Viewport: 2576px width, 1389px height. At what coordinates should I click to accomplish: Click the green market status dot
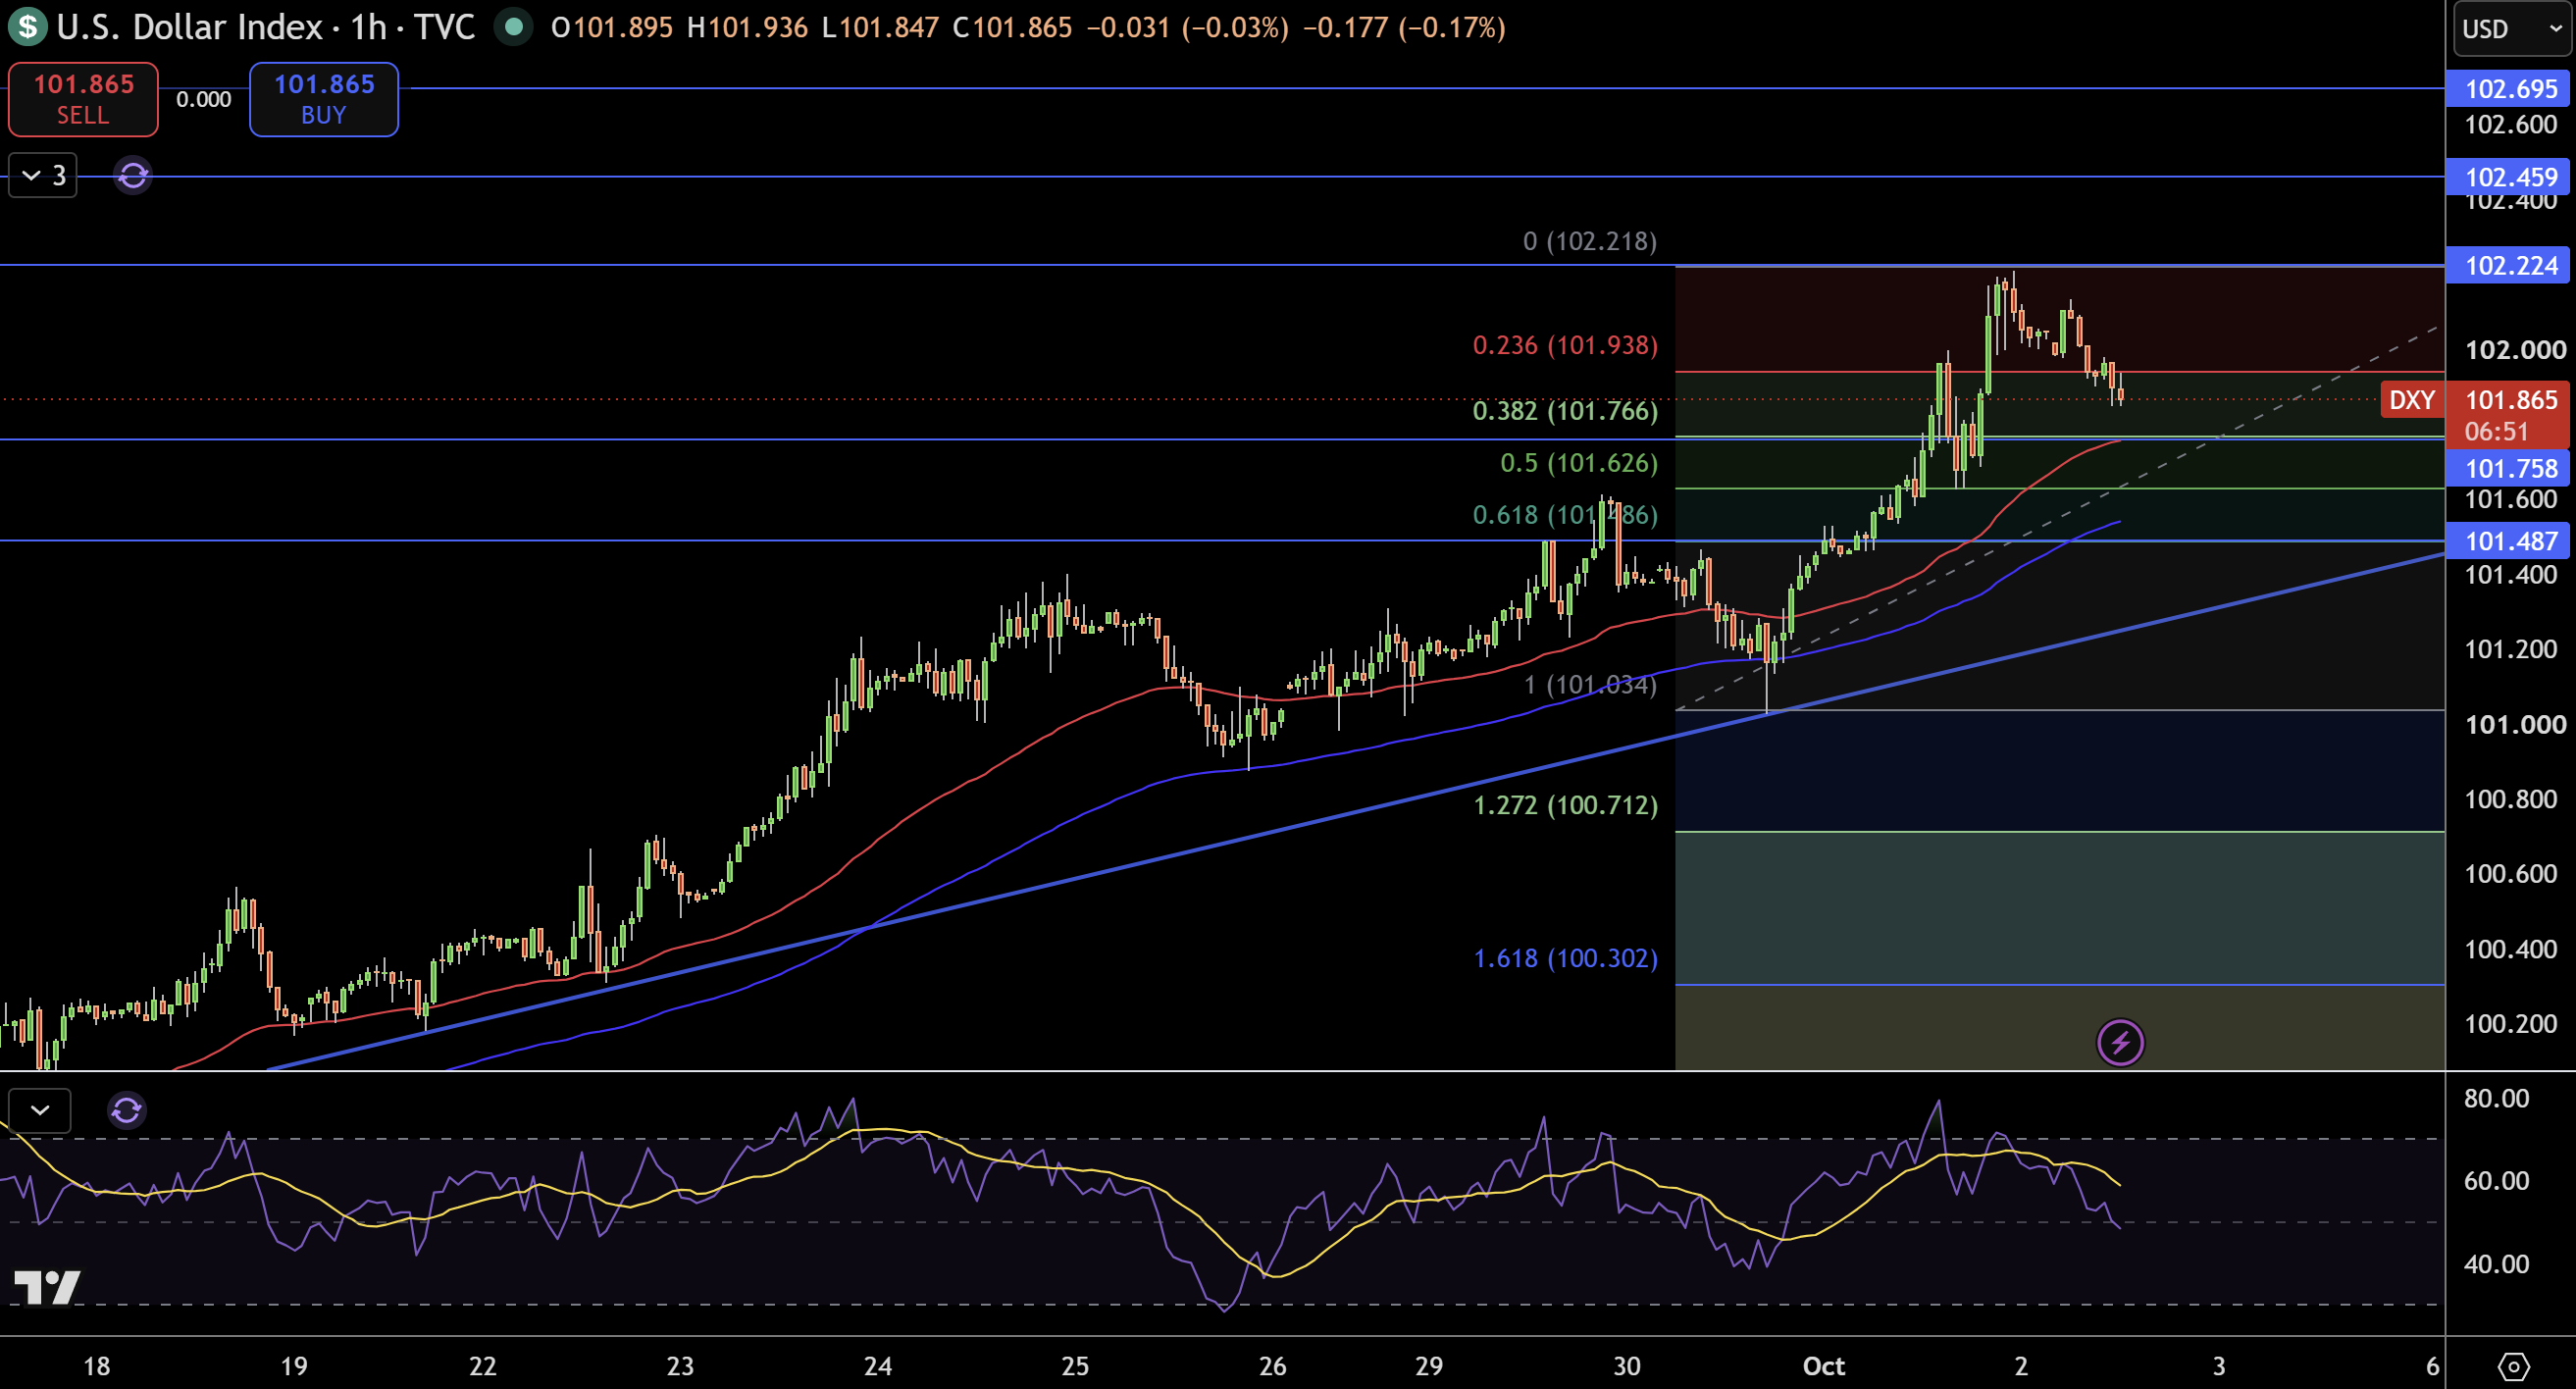[x=514, y=27]
